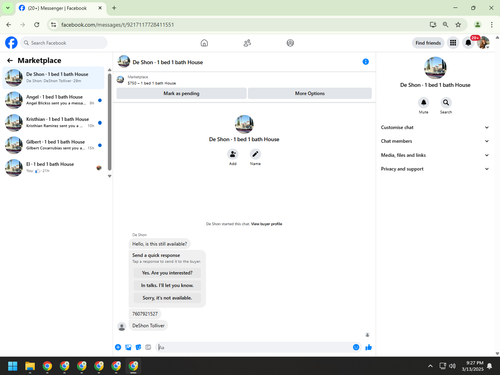Screen dimensions: 500x375
Task: Edit chat name pencil icon
Action: [255, 154]
